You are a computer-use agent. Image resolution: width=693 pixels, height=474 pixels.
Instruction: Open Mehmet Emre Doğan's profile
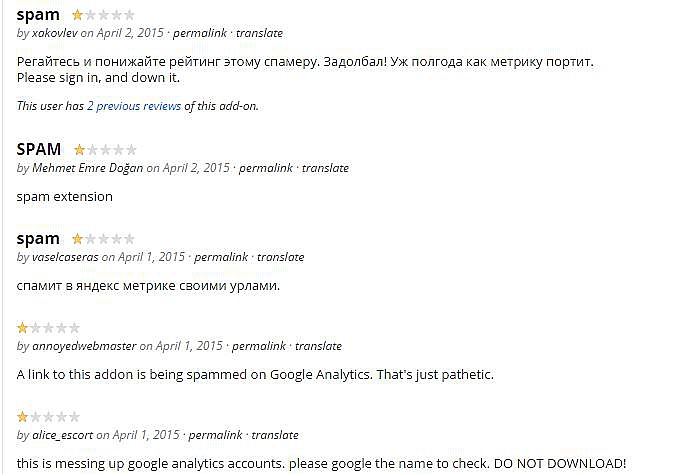click(x=88, y=168)
